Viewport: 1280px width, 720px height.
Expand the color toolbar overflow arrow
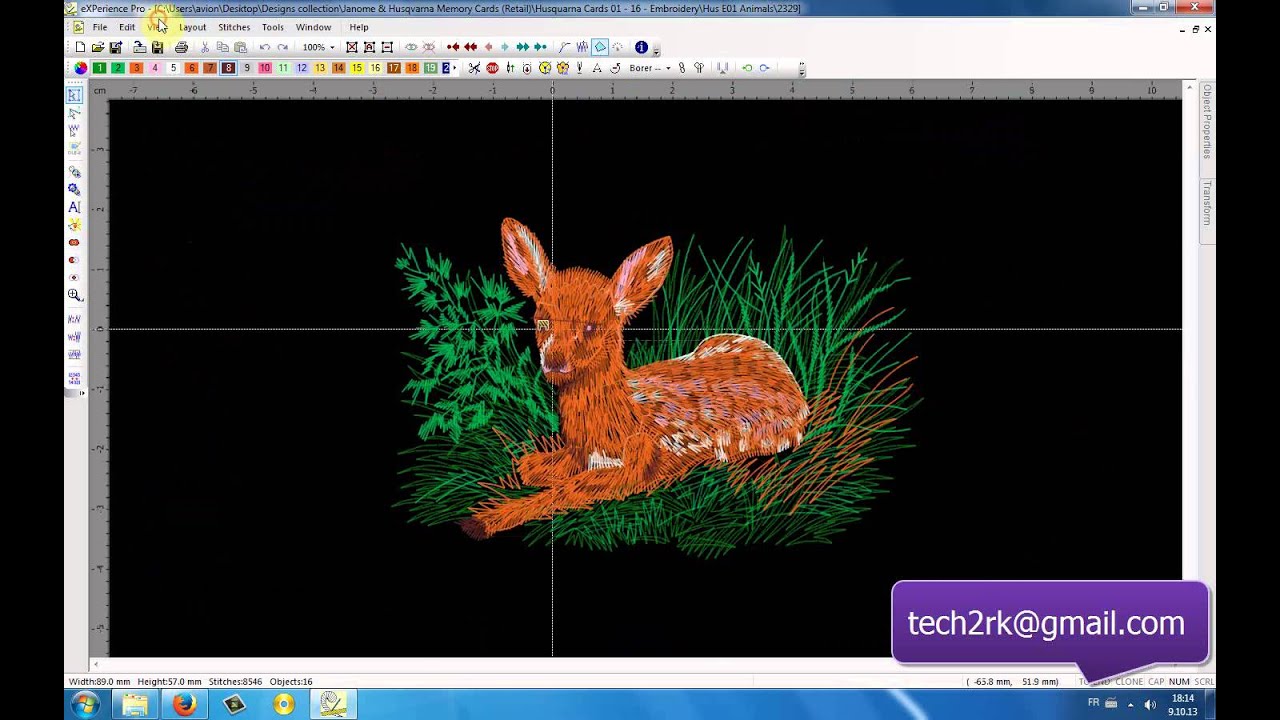click(x=802, y=70)
